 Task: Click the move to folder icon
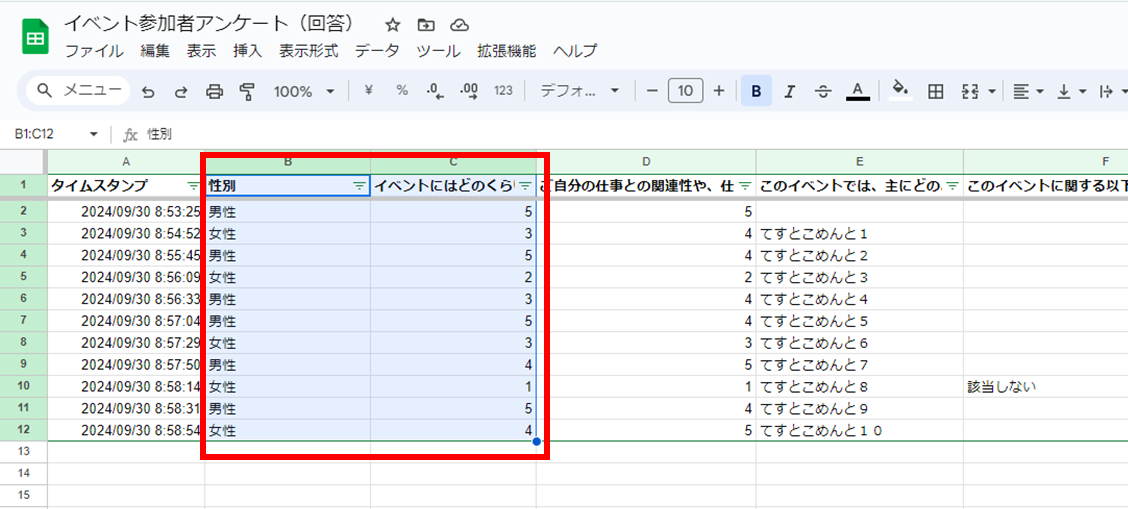coord(426,25)
